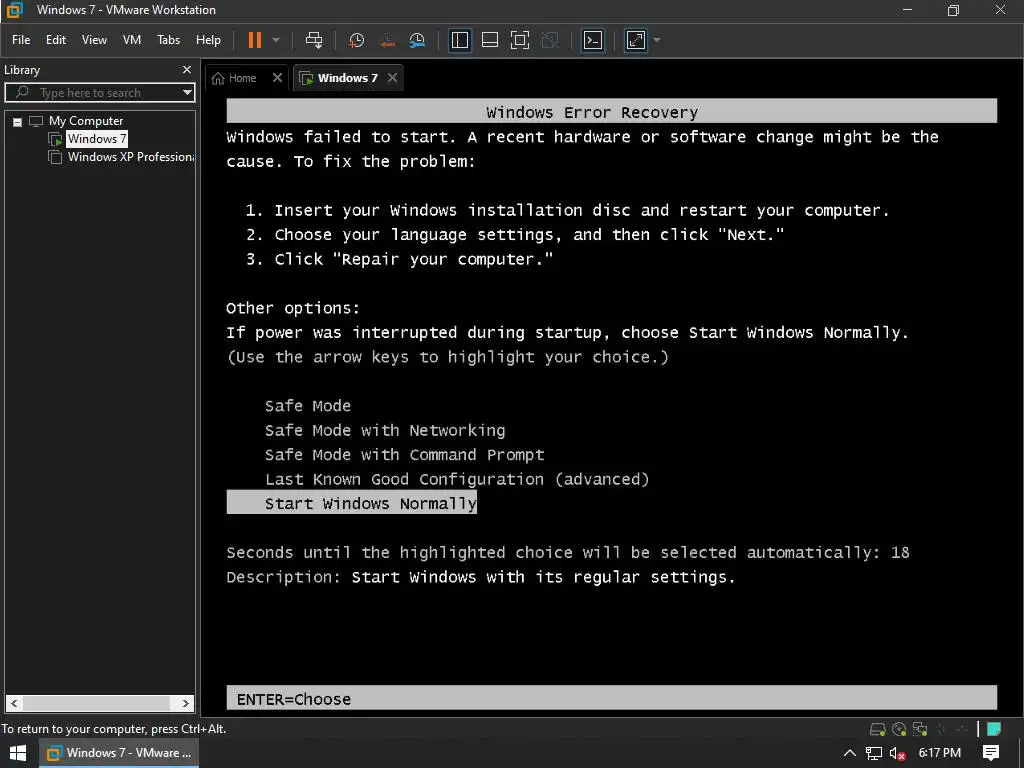Click the stretch guest display icon

635,40
